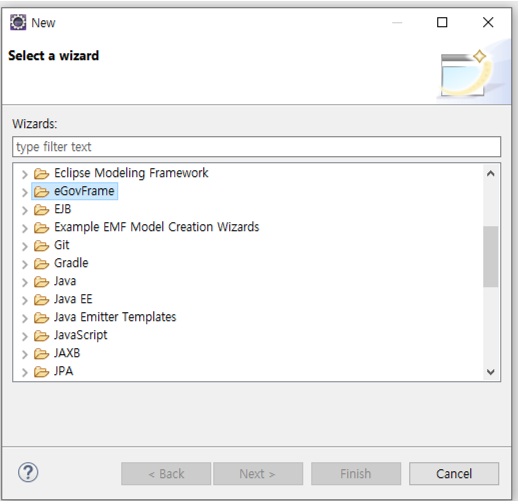
Task: Click the JPA folder icon
Action: click(41, 371)
